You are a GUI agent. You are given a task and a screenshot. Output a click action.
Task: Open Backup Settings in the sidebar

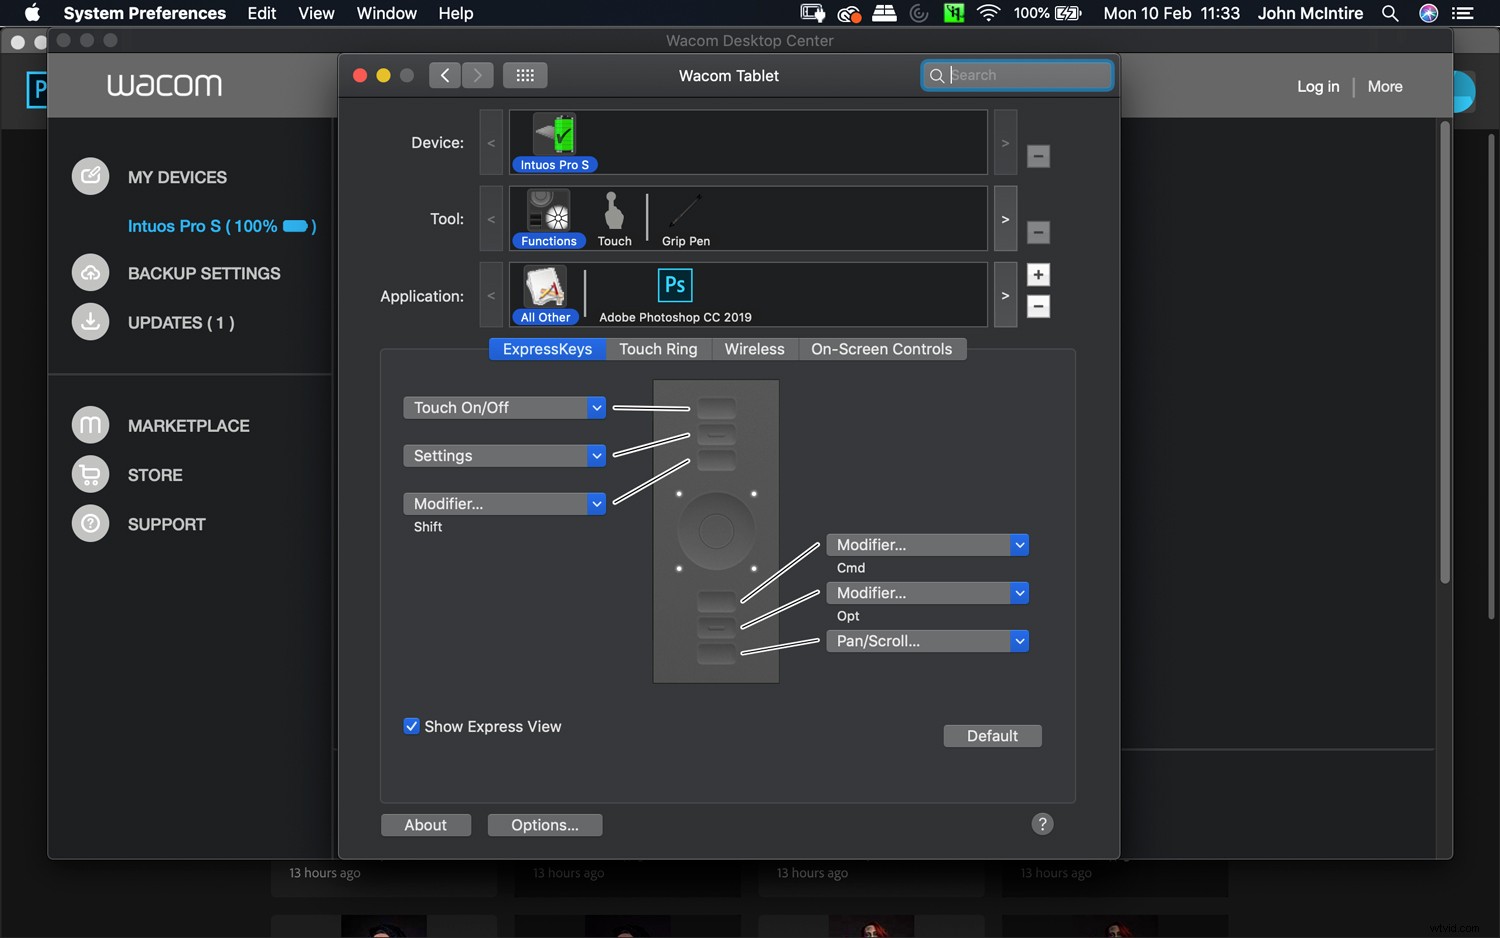(203, 273)
